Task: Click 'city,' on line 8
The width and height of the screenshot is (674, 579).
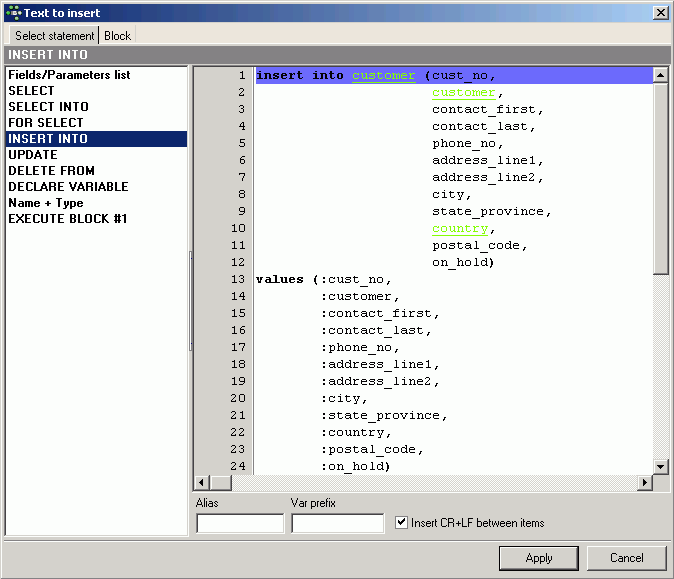Action: point(451,194)
